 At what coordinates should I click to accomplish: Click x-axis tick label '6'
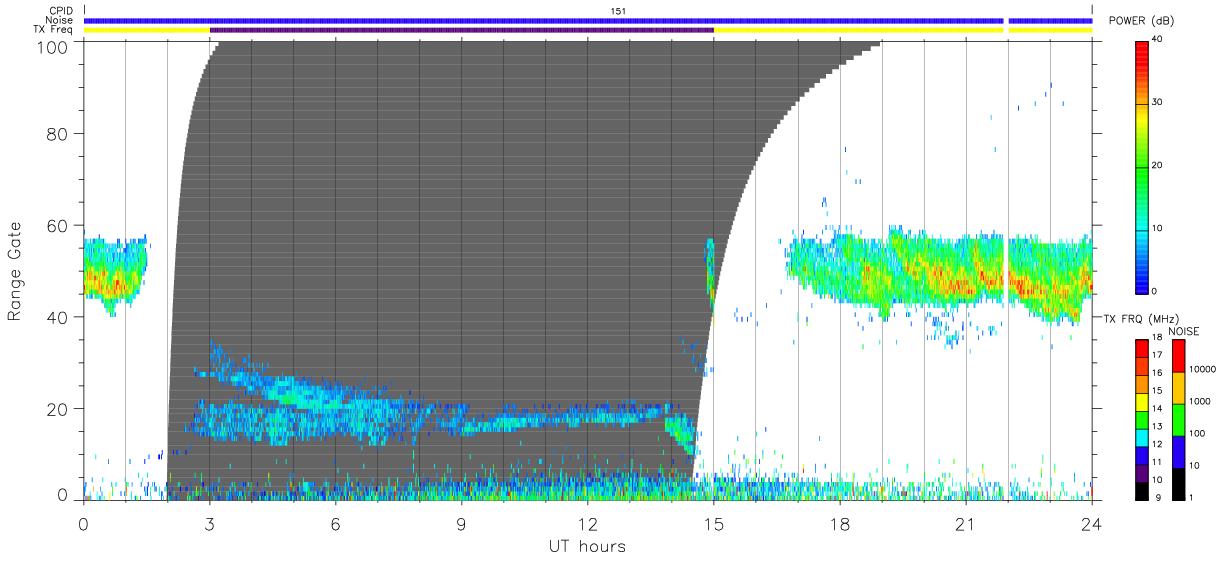[x=335, y=524]
